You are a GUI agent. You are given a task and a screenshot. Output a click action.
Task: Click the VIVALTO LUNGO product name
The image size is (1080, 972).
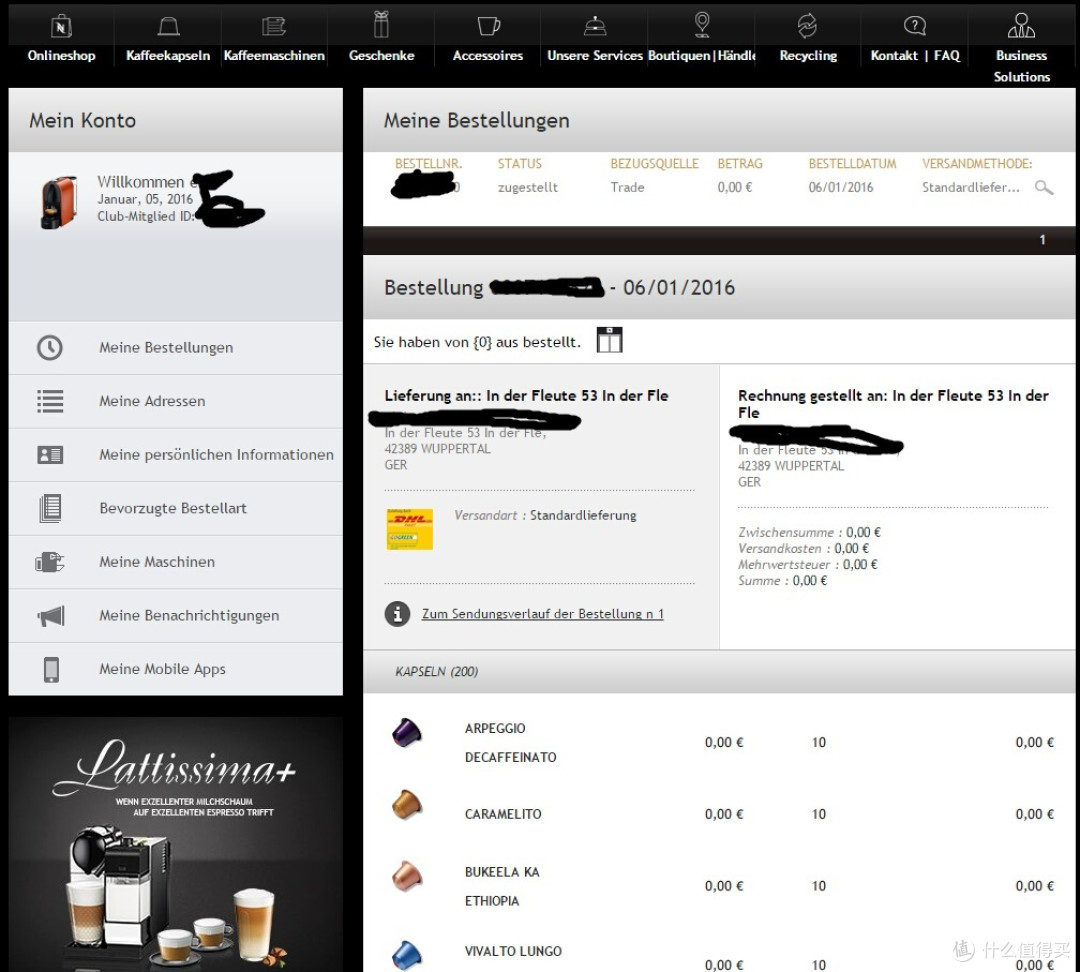coord(513,951)
